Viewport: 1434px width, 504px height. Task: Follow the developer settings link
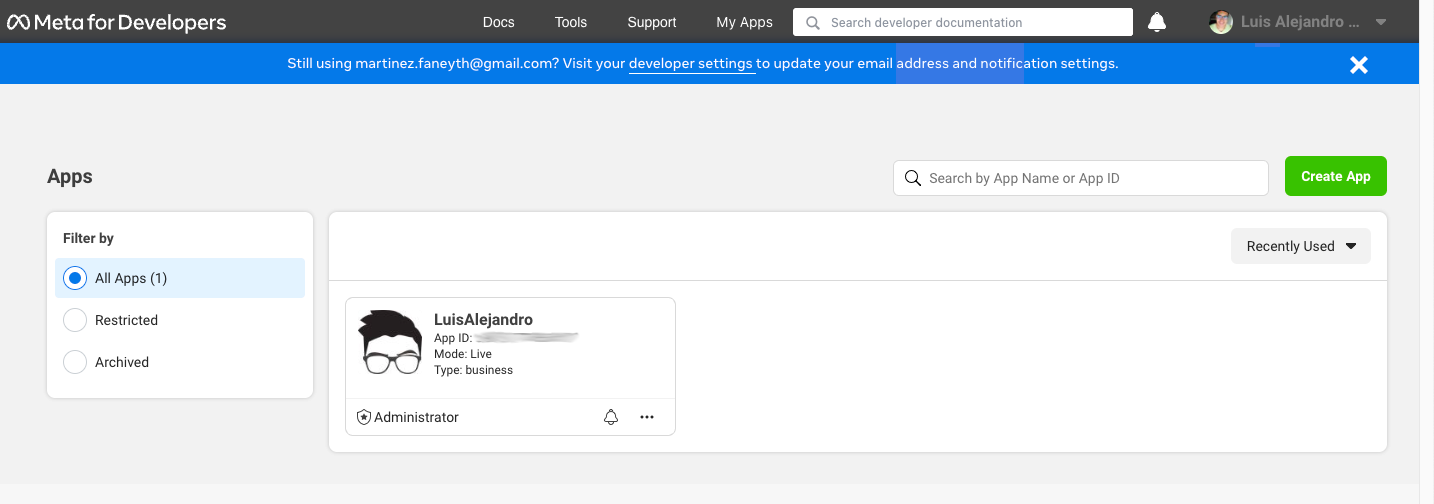point(691,64)
